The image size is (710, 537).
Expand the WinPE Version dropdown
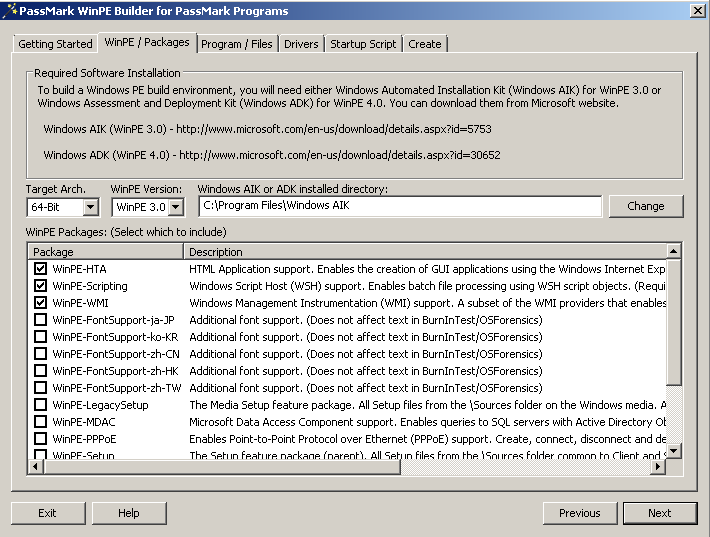176,207
